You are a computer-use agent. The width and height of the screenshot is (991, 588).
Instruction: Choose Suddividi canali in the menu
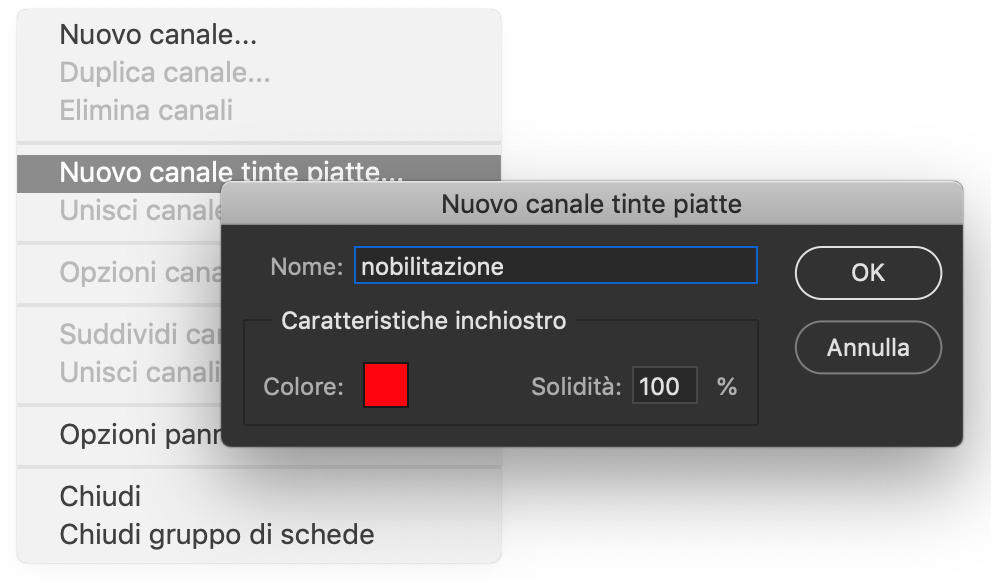[140, 334]
